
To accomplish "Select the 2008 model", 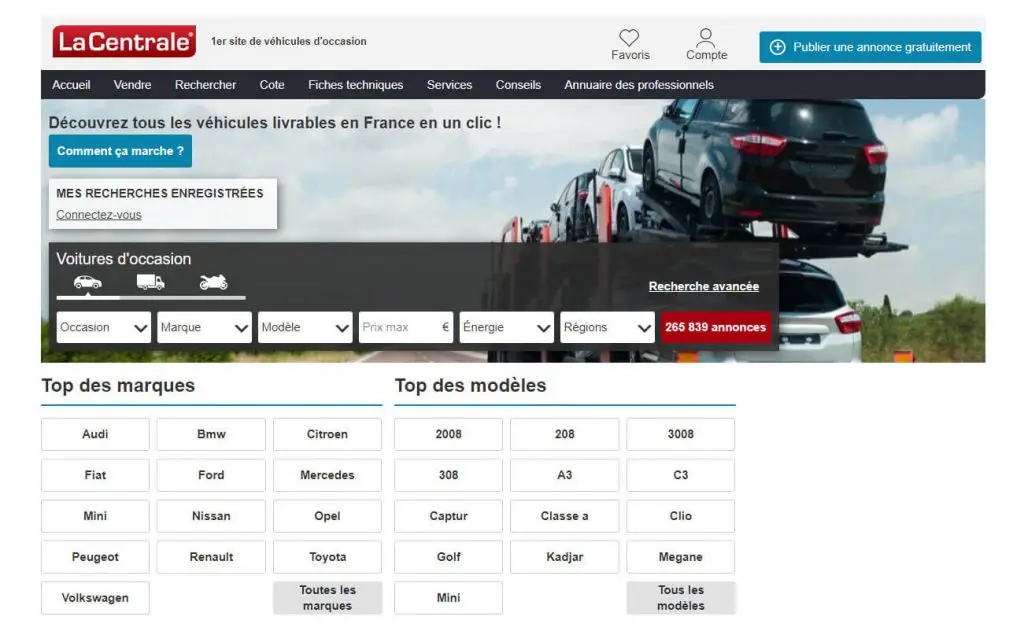I will tap(449, 434).
